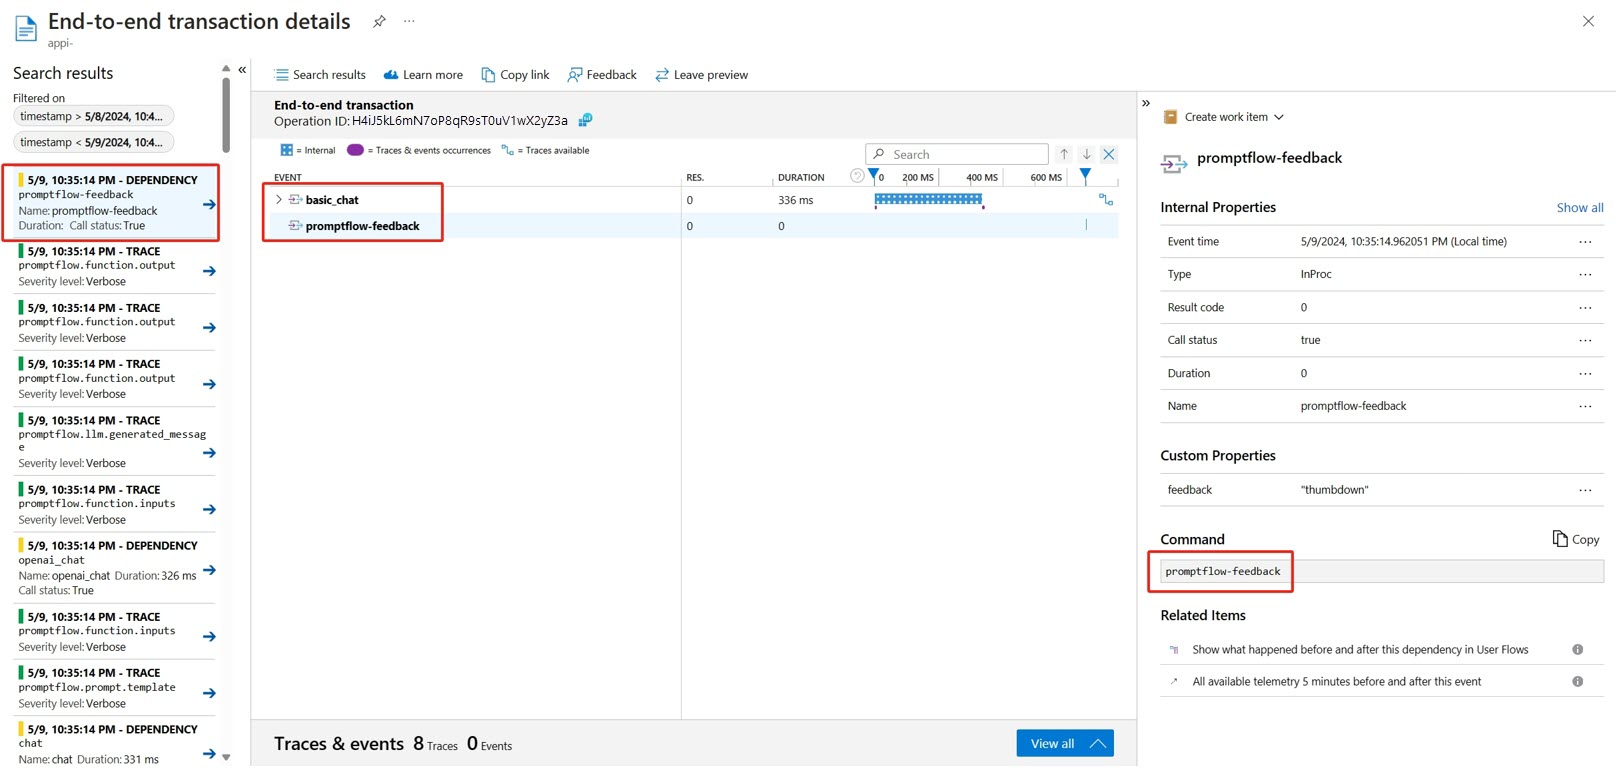1616x772 pixels.
Task: Click the 8 Traces count
Action: pyautogui.click(x=435, y=744)
